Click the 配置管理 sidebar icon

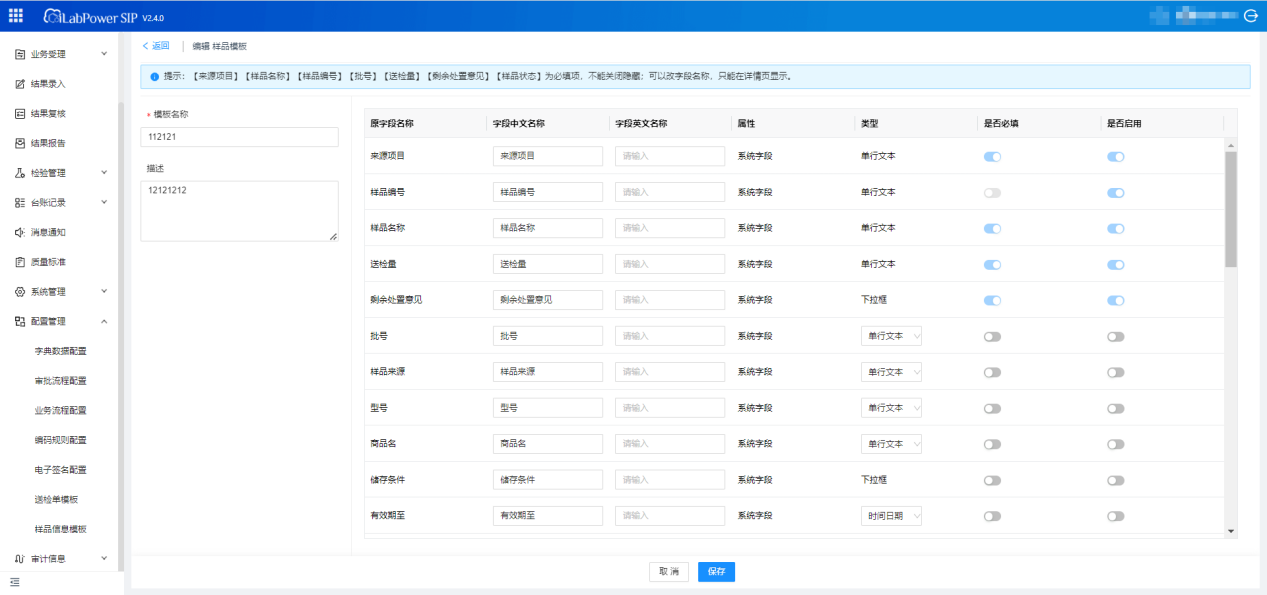(20, 322)
